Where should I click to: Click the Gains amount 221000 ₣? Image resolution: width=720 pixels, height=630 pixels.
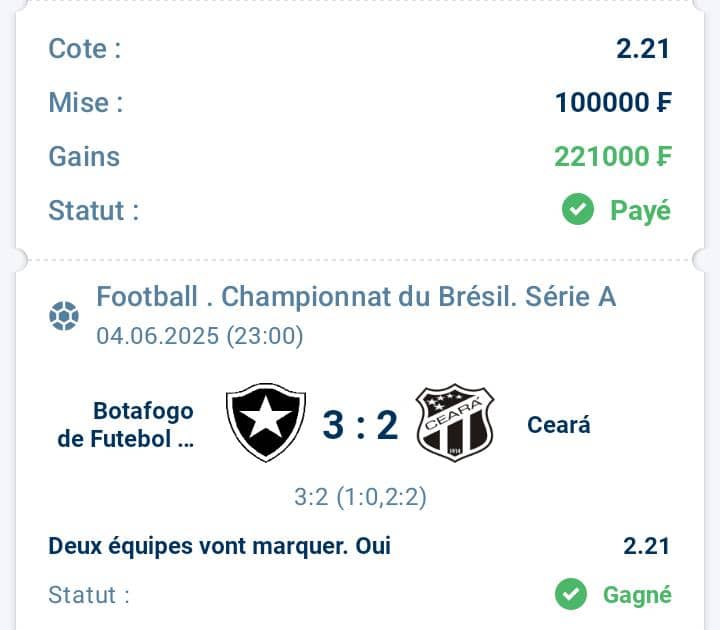[613, 157]
